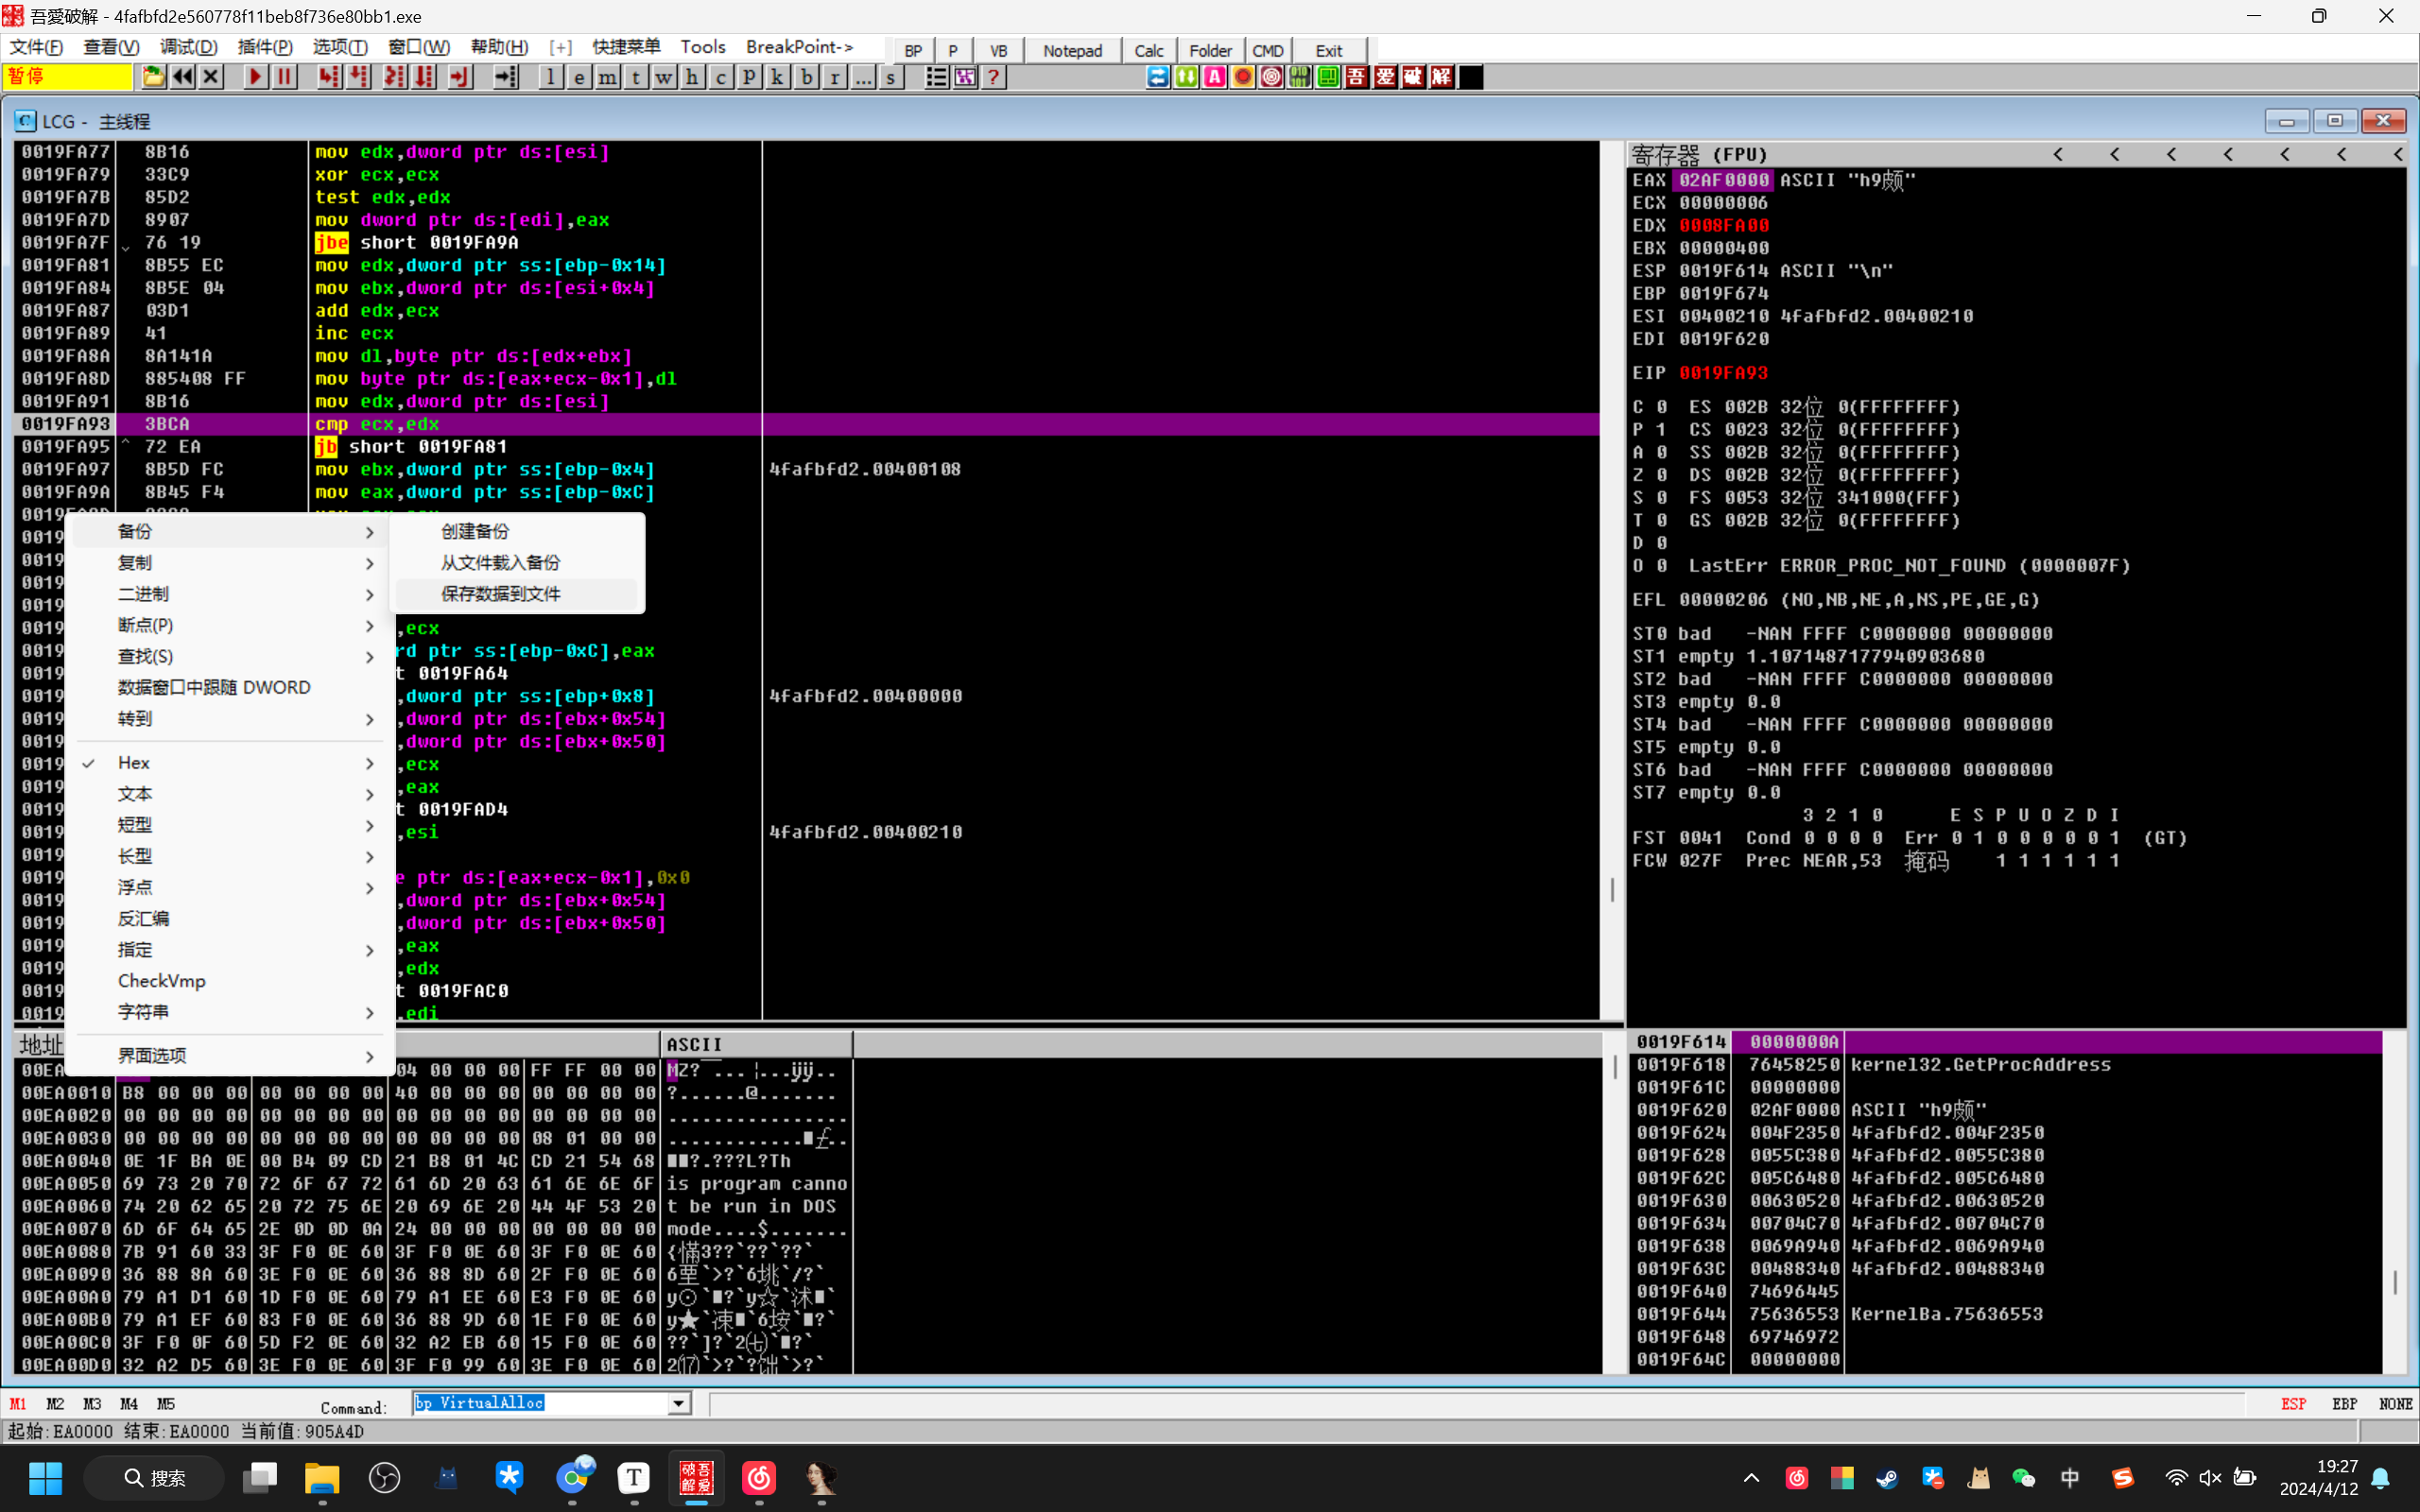2420x1512 pixels.
Task: Click the BP button in top bar
Action: (913, 50)
